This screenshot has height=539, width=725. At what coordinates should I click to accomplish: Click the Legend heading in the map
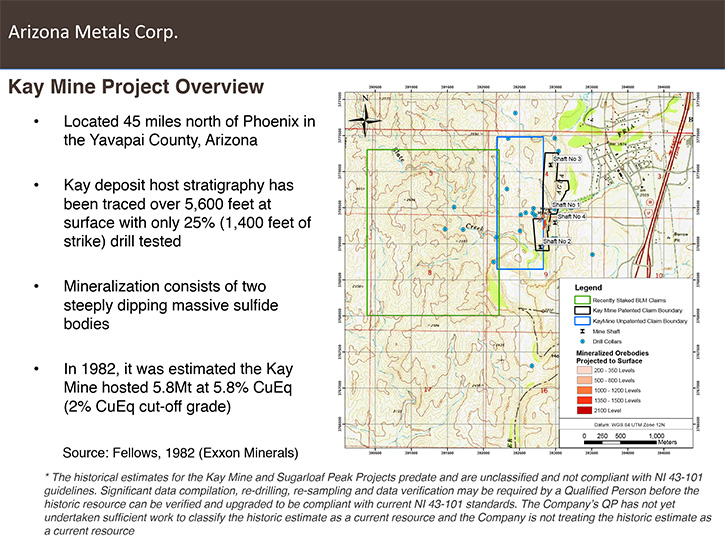(588, 288)
